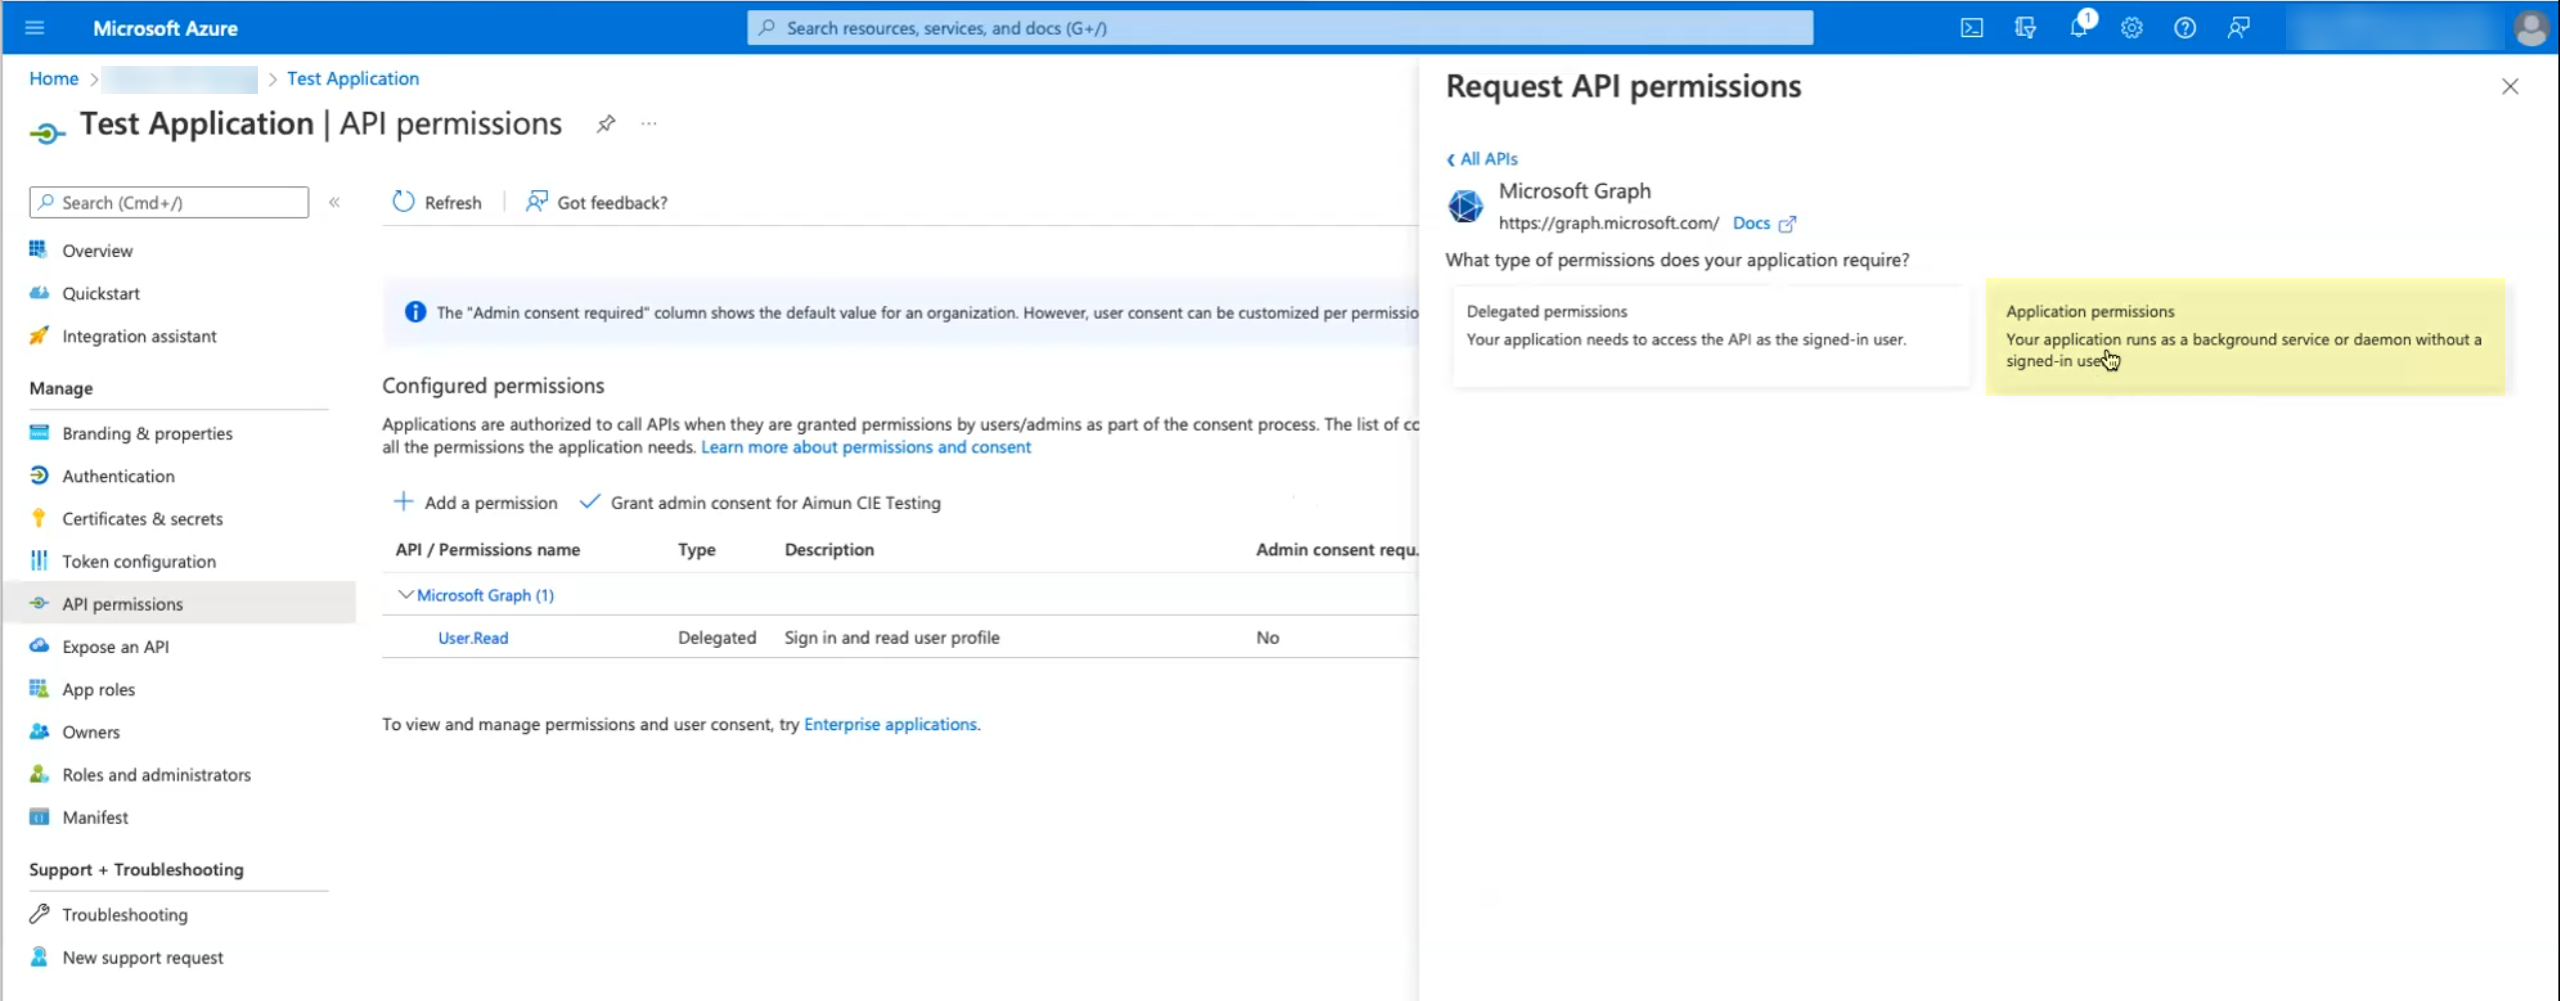Go back to All APIs

pos(1482,159)
